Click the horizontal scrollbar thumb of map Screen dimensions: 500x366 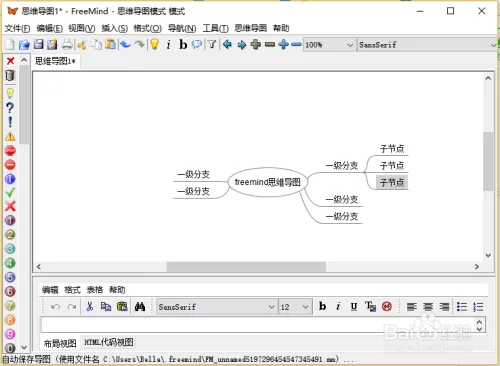click(246, 267)
